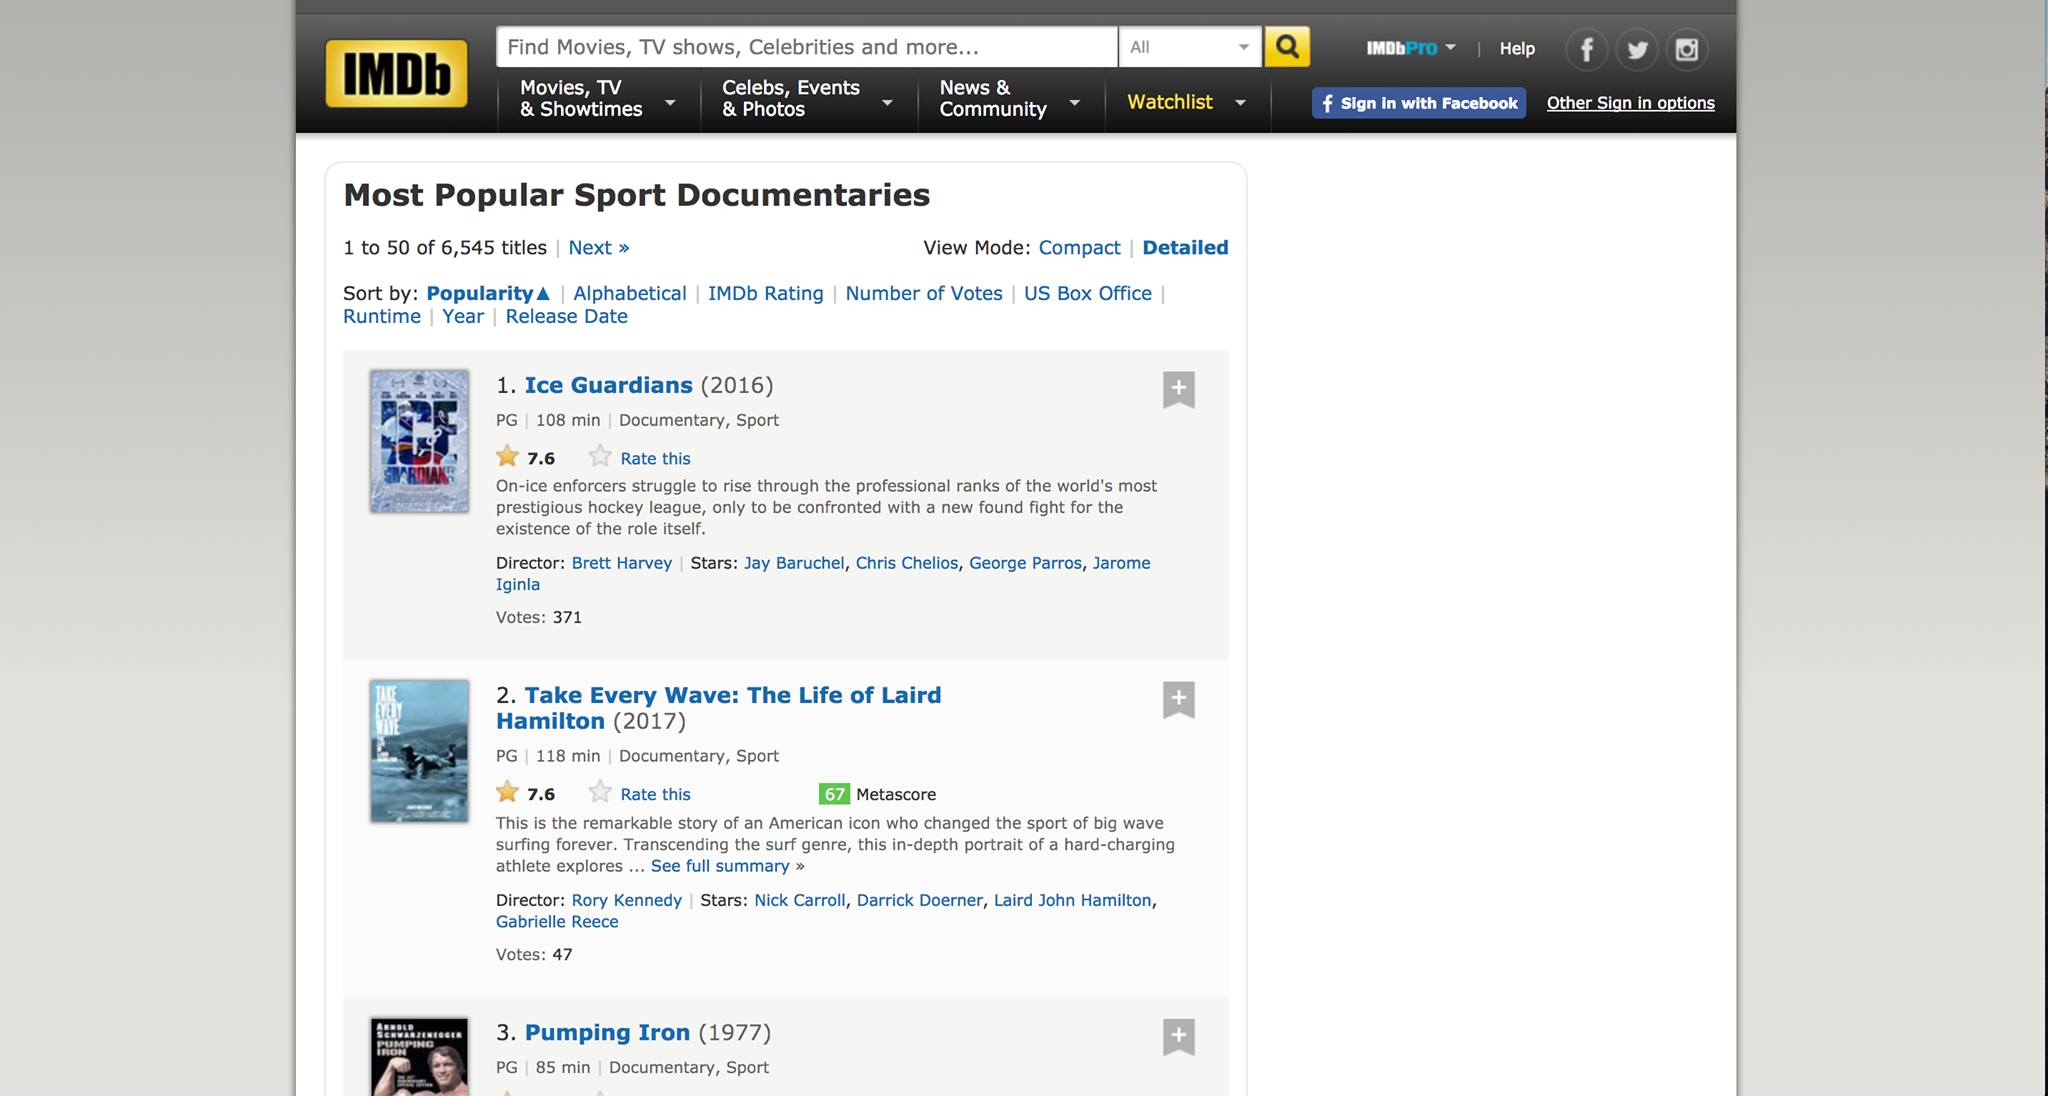Sort by IMDb Rating
2048x1096 pixels.
(766, 294)
